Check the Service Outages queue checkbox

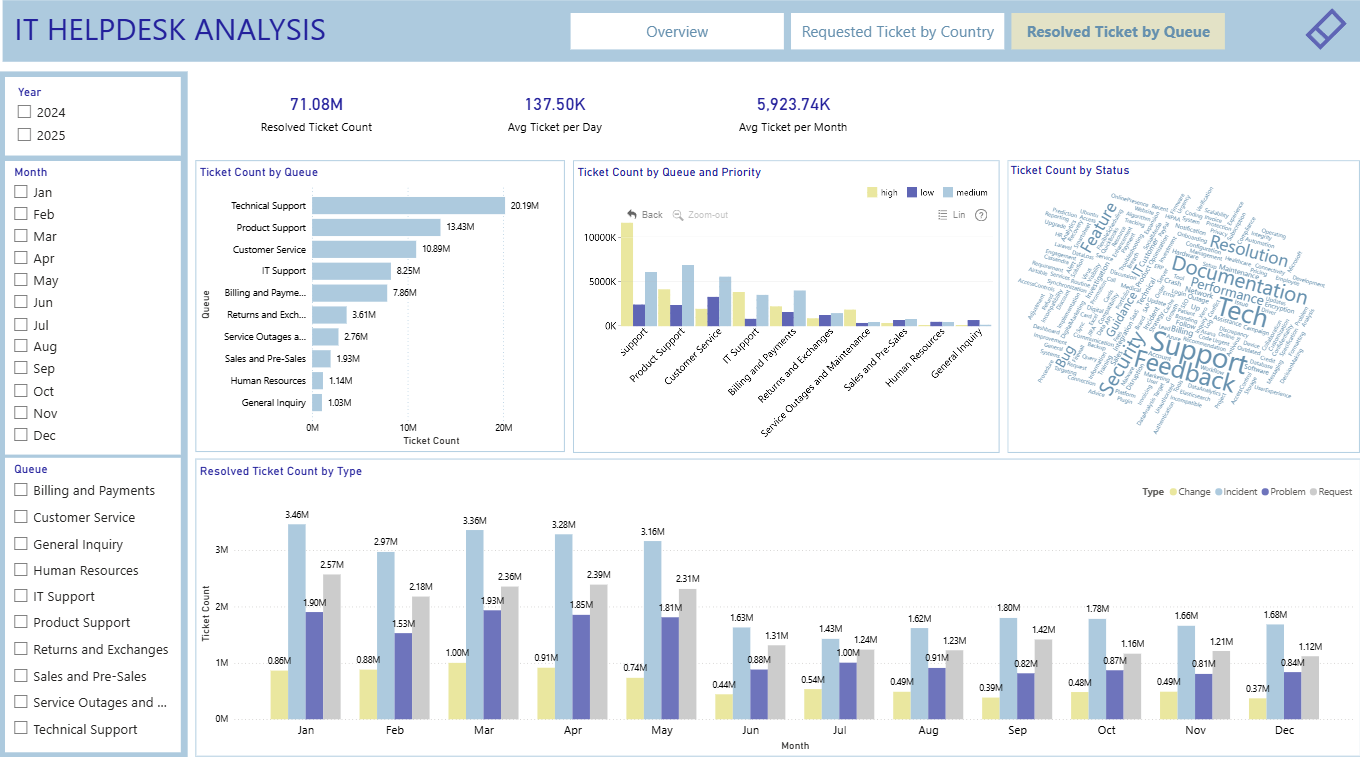(21, 702)
